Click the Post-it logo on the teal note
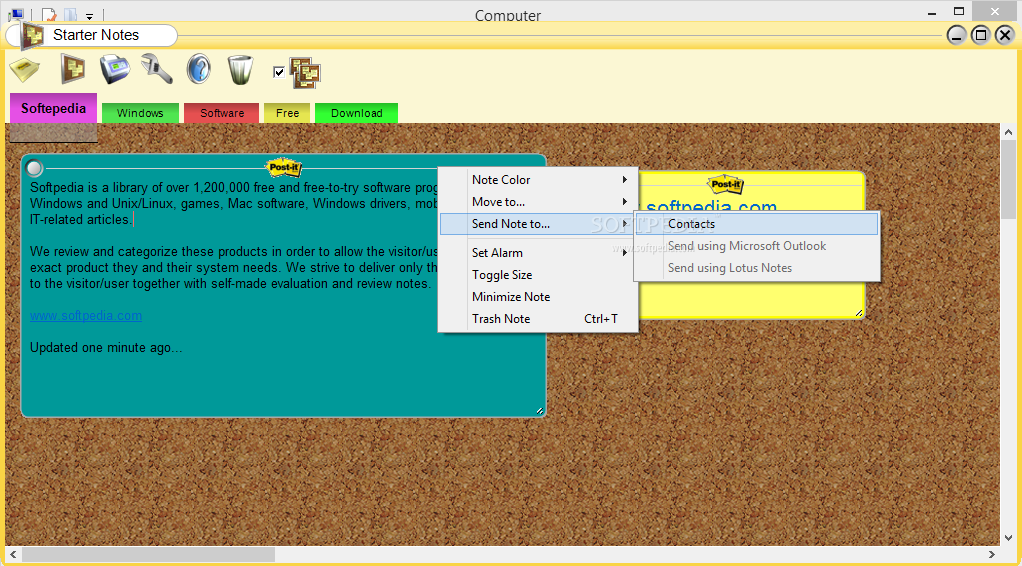The image size is (1022, 566). (284, 168)
